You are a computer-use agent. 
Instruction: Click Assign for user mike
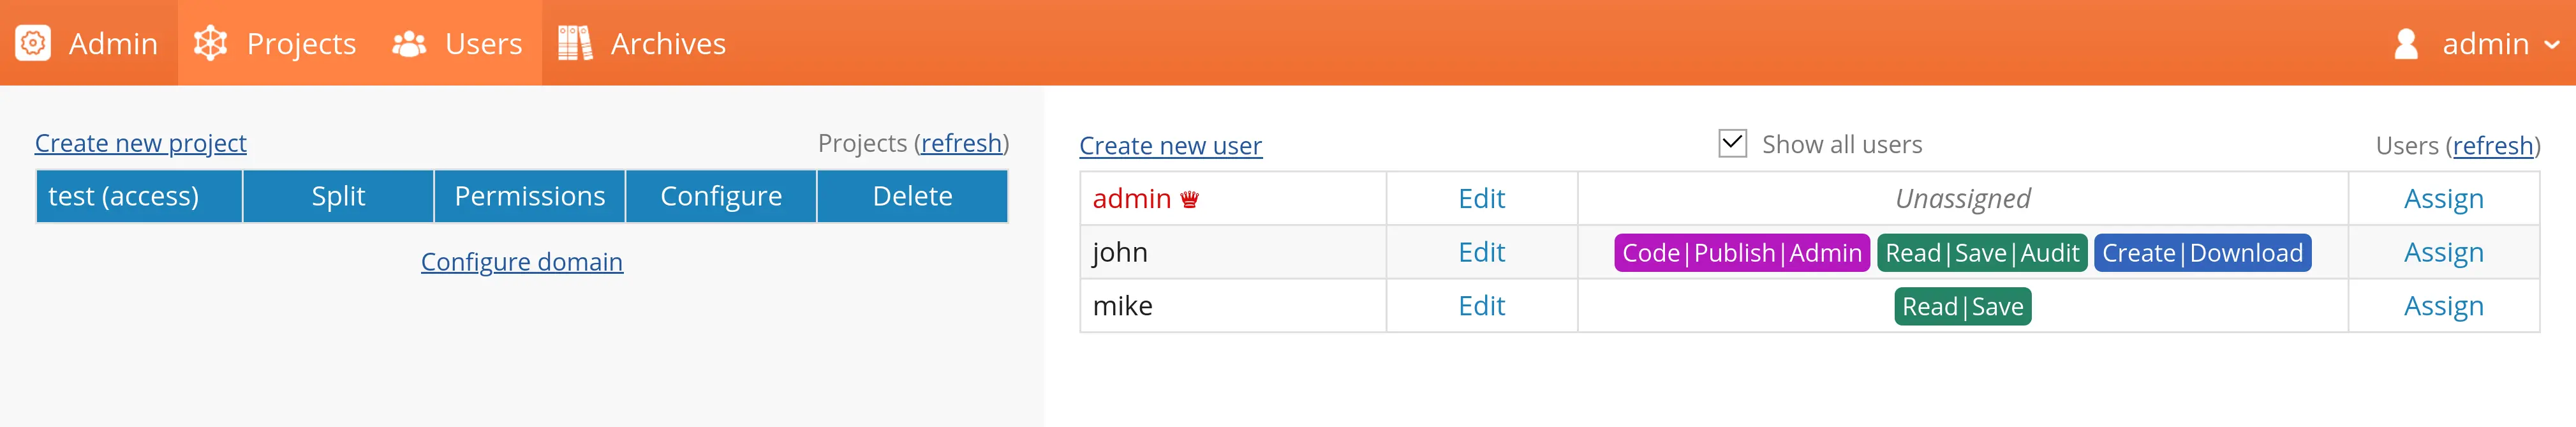[2443, 306]
